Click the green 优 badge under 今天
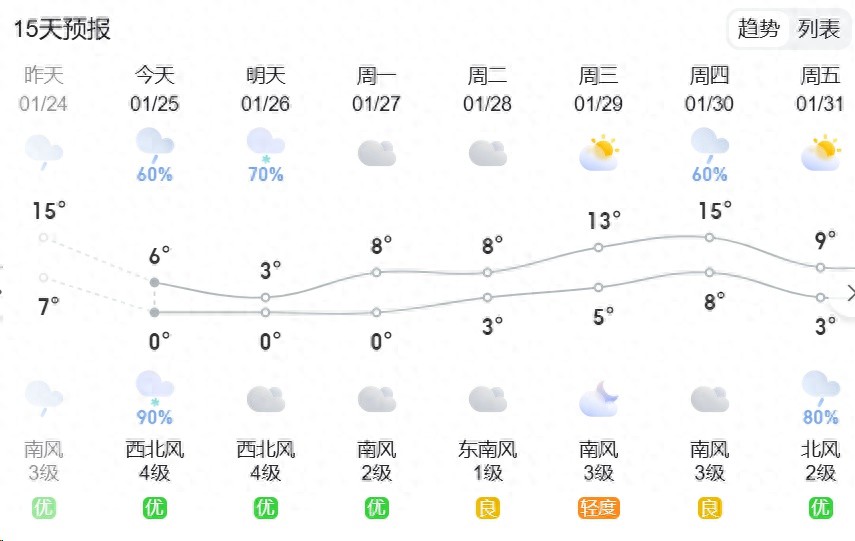Viewport: 855px width, 541px height. [x=154, y=508]
